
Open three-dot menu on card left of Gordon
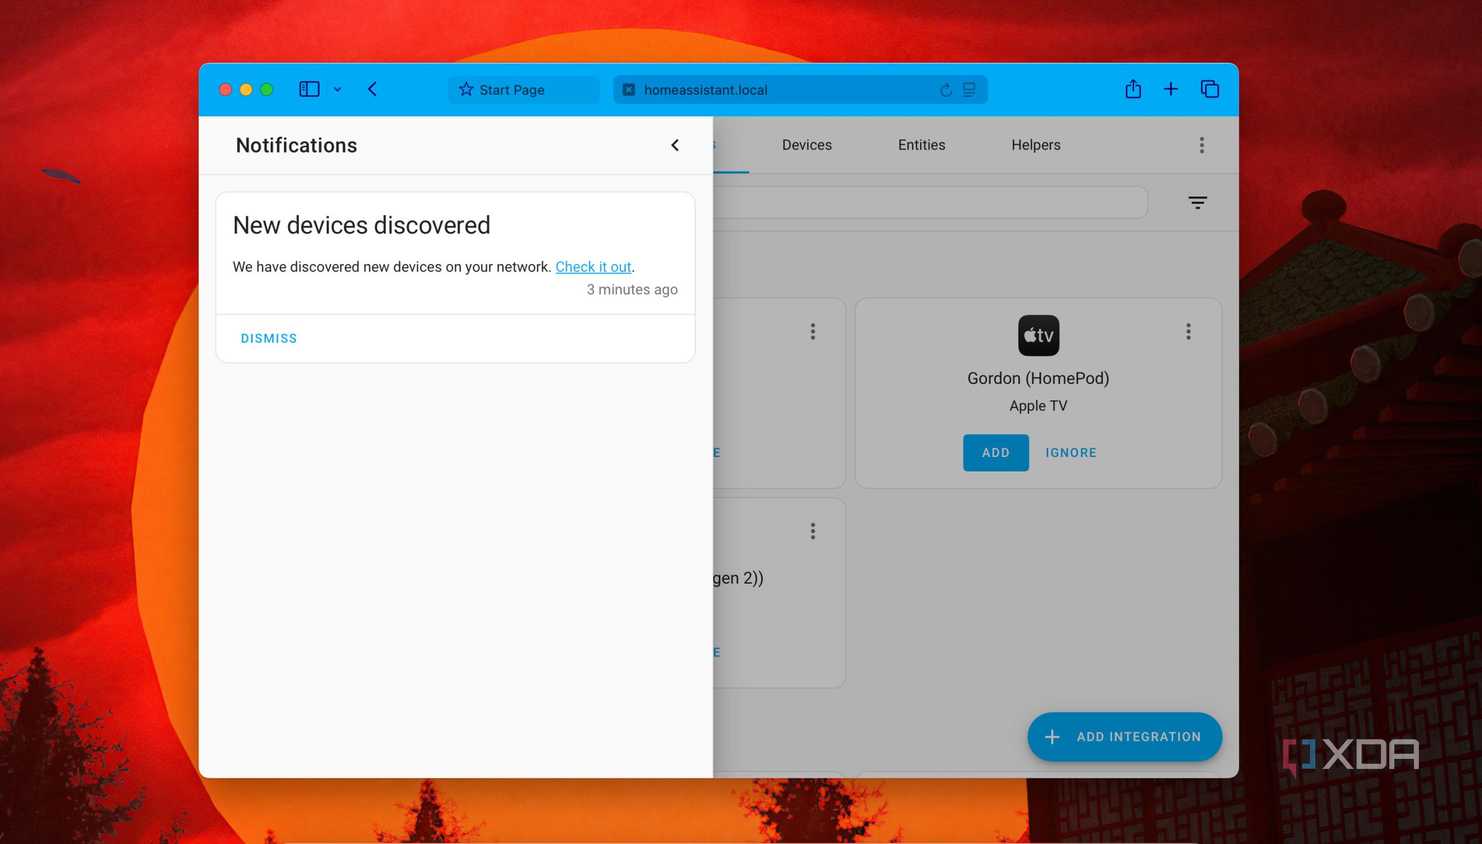coord(813,331)
